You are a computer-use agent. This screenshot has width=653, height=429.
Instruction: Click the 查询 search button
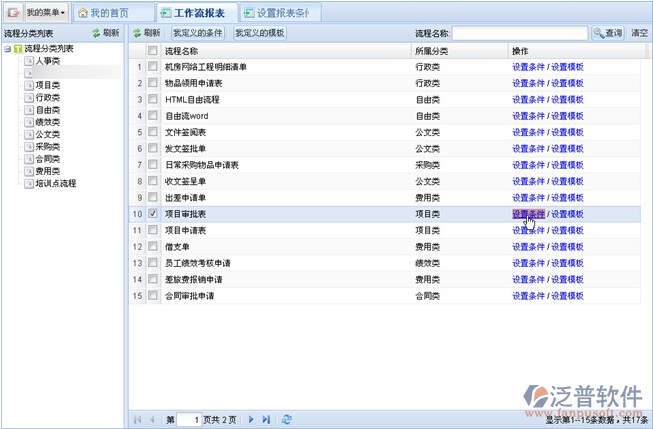[608, 33]
